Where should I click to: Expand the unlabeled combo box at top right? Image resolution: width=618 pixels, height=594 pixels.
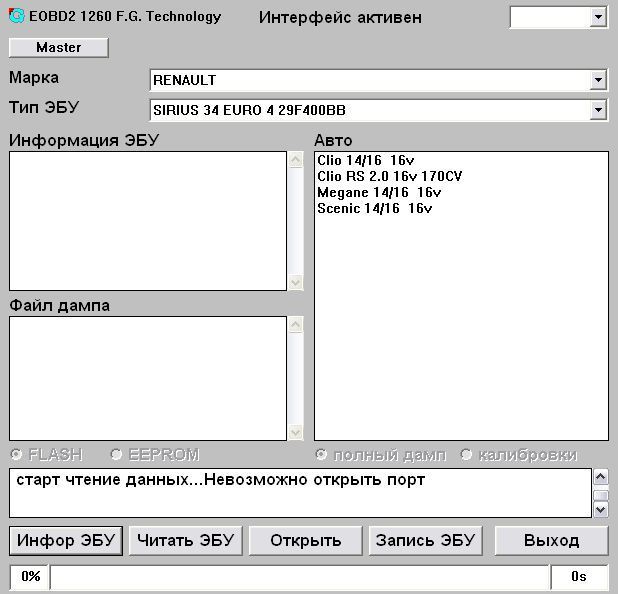(598, 17)
